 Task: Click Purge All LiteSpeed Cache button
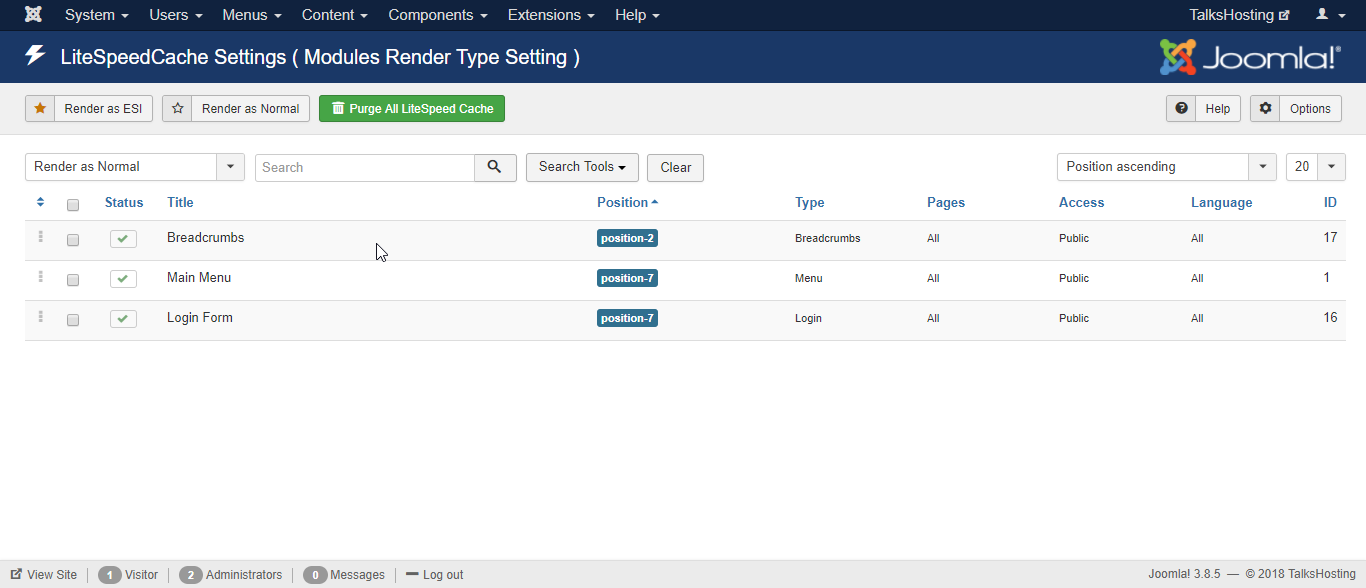tap(412, 109)
